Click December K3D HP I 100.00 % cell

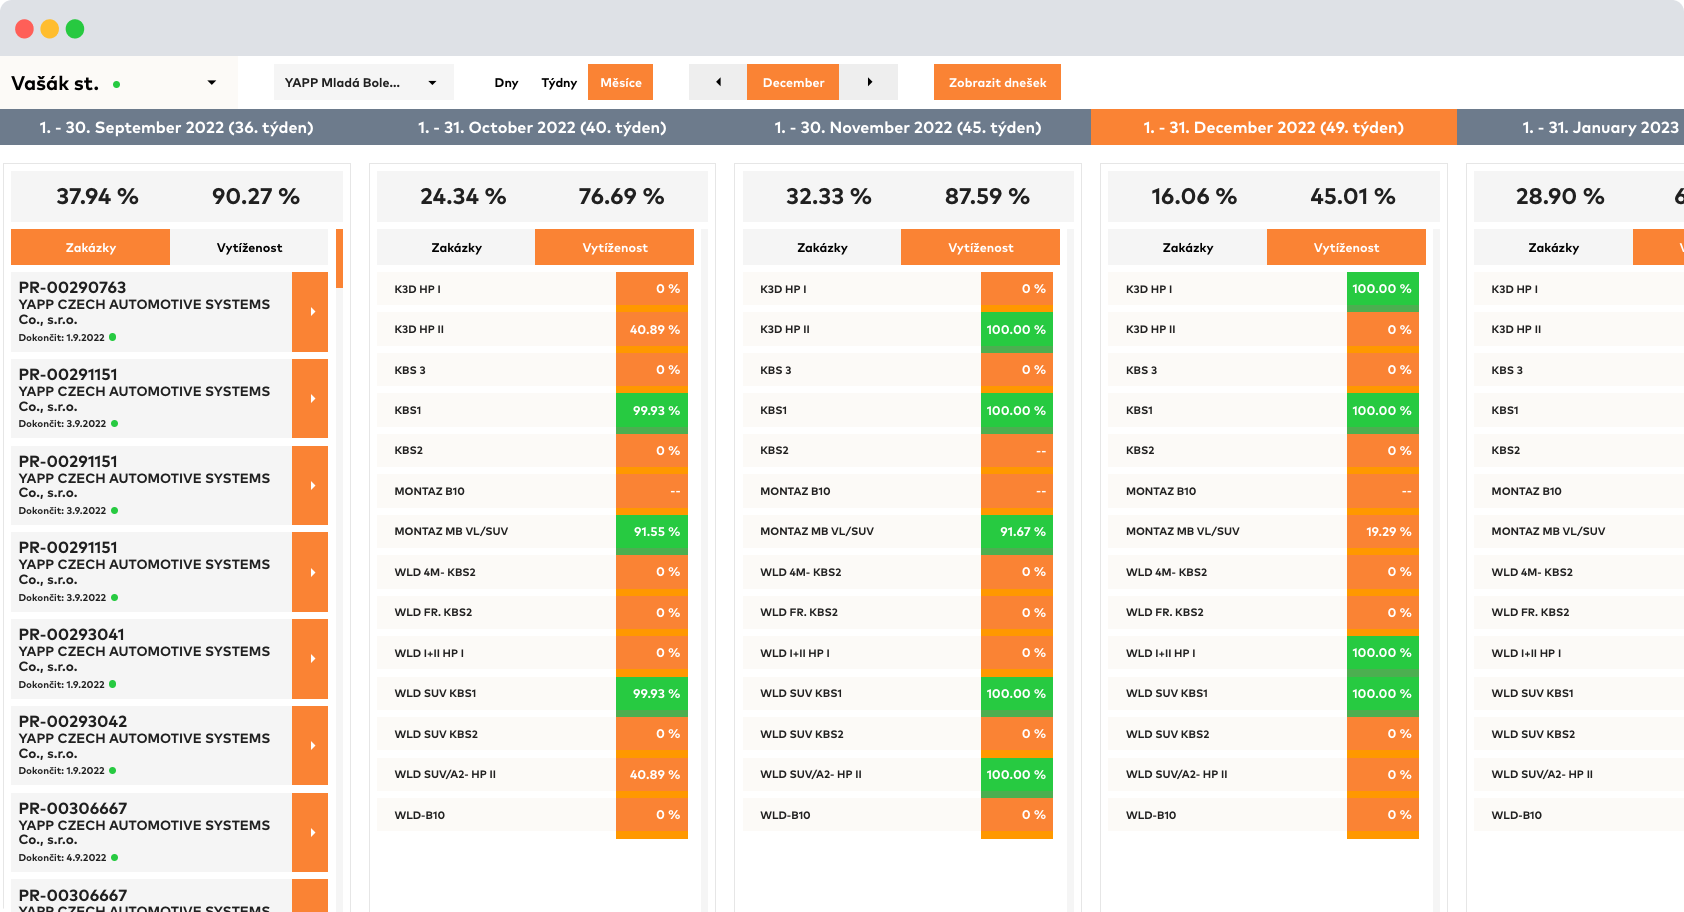pyautogui.click(x=1383, y=289)
